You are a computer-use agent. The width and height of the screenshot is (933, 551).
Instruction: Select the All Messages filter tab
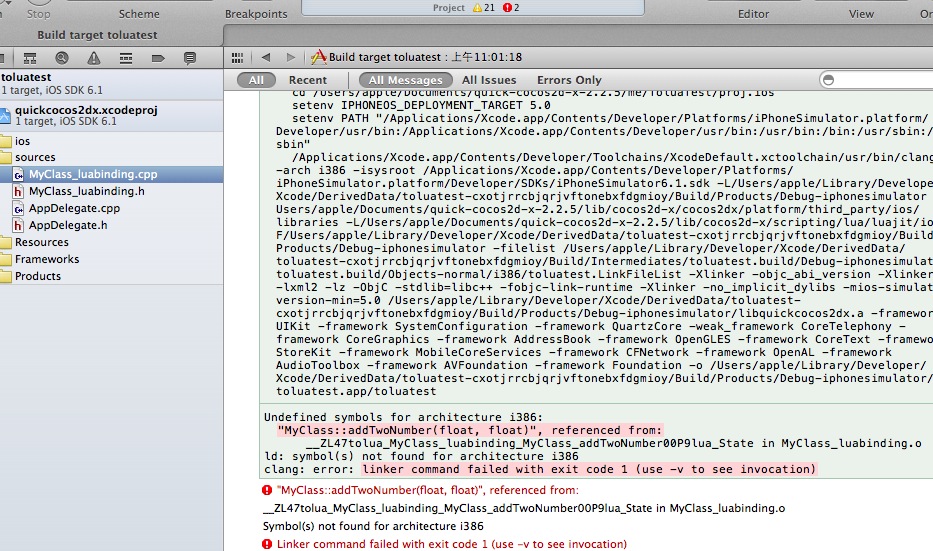click(405, 80)
